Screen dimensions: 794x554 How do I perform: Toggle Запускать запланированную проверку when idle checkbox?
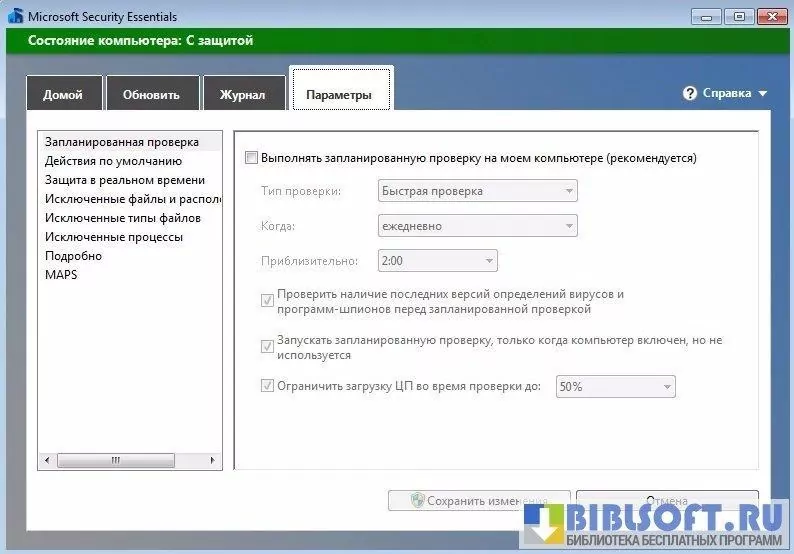267,346
